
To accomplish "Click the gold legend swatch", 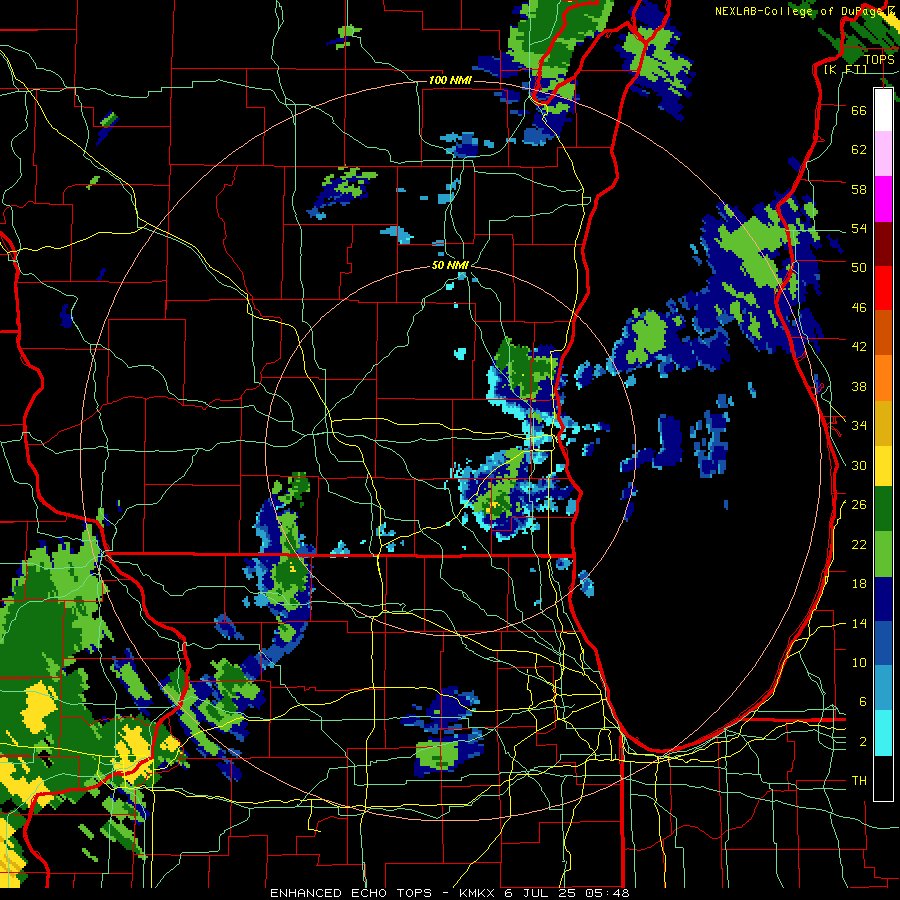I will pyautogui.click(x=883, y=424).
